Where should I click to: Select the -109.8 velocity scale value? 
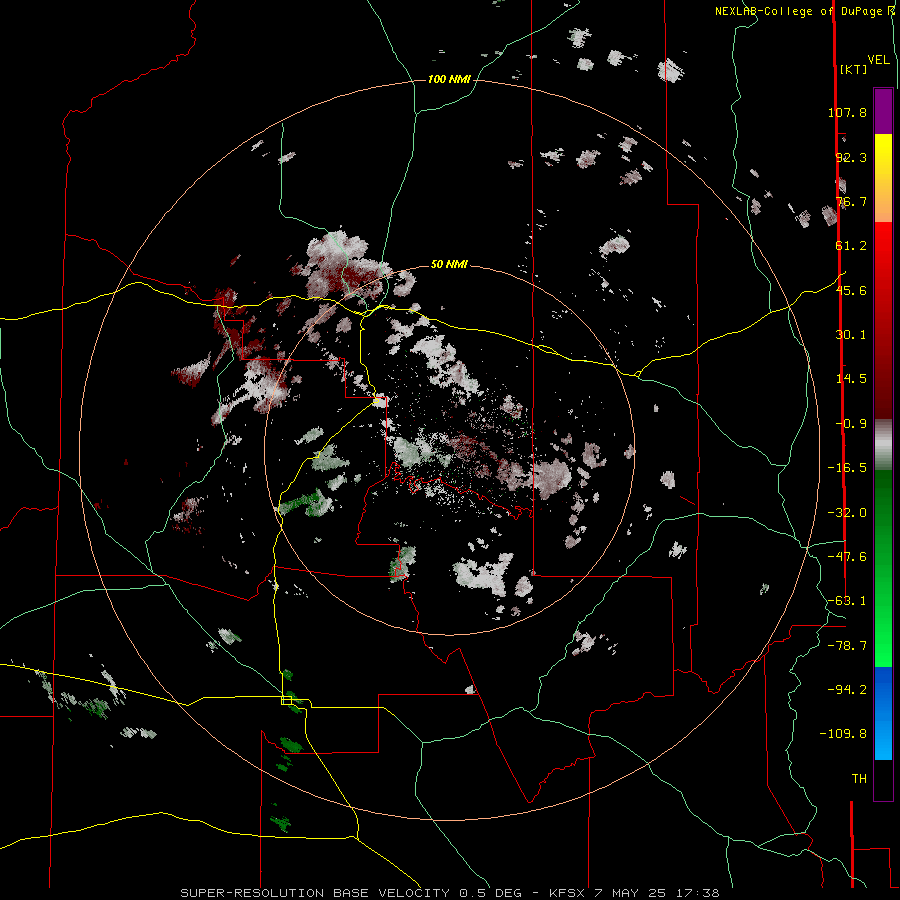(x=843, y=734)
